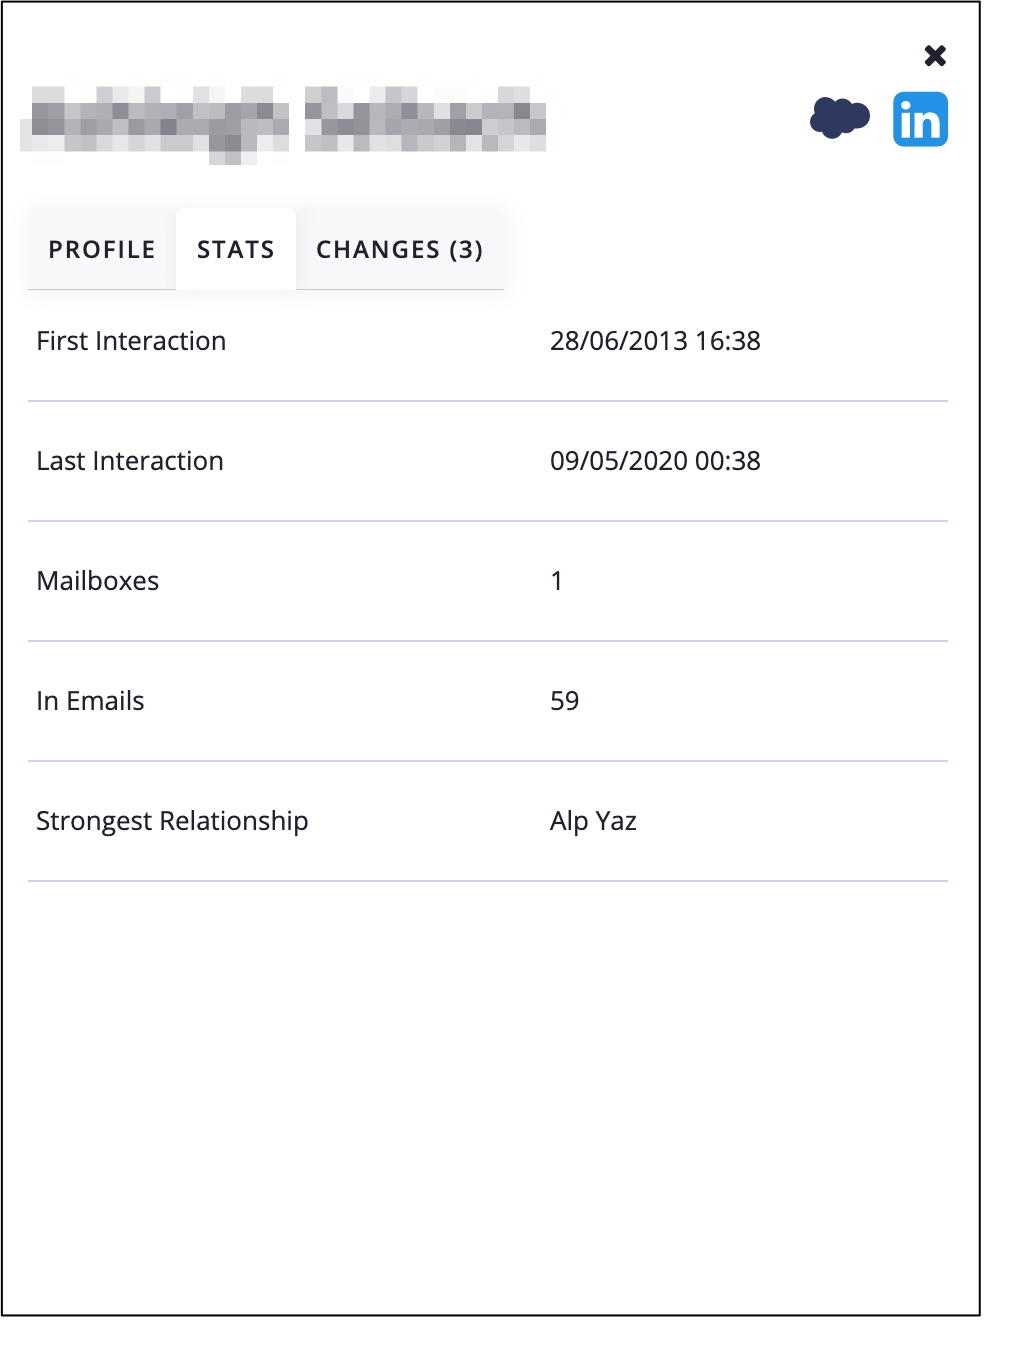Click the 09/05/2020 last interaction date
Image resolution: width=1022 pixels, height=1358 pixels.
coord(618,461)
